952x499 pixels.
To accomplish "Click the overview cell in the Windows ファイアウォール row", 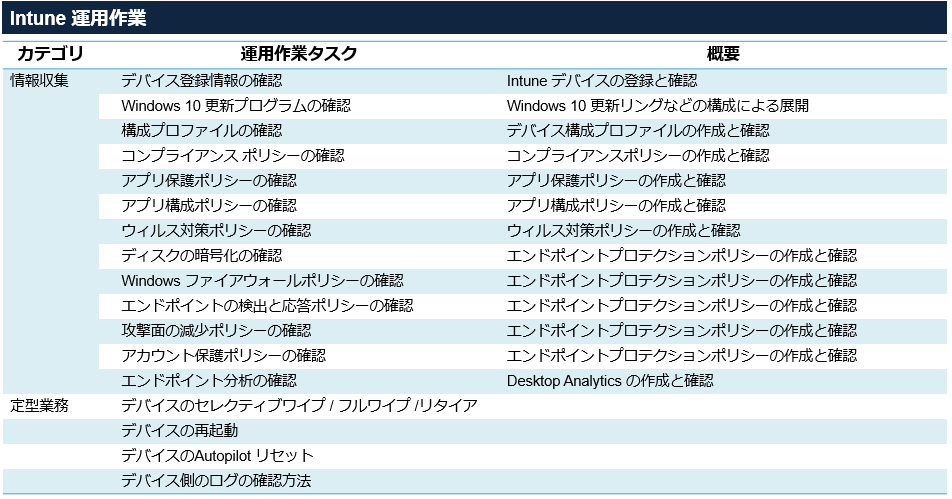I will [x=682, y=280].
